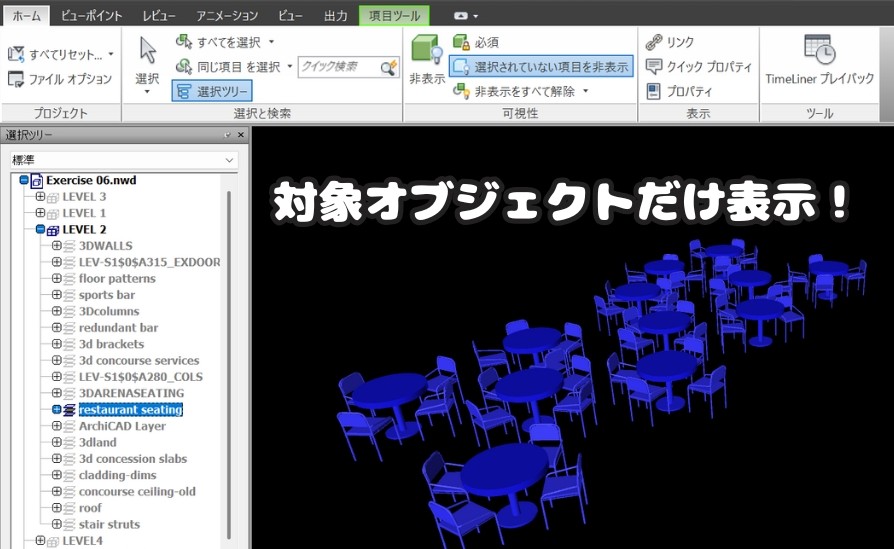Open the Reset All dropdown arrow
894x549 pixels.
(111, 54)
